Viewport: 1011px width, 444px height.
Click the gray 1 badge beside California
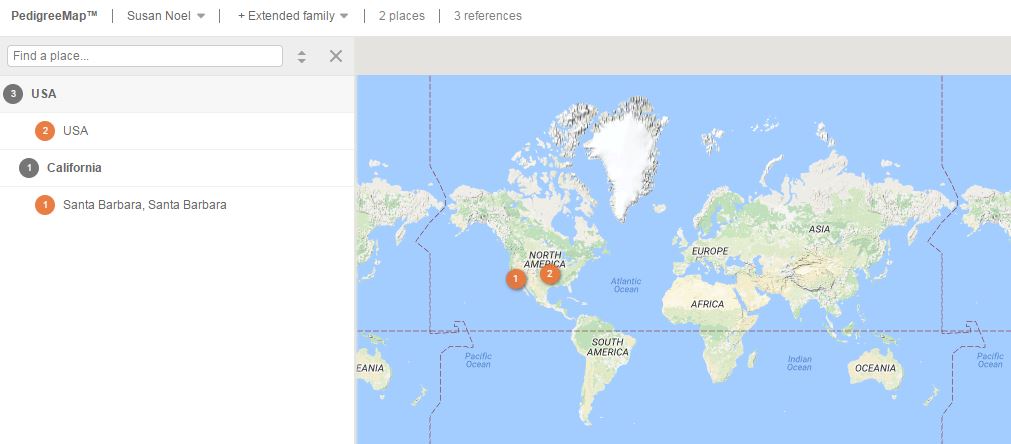tap(29, 168)
